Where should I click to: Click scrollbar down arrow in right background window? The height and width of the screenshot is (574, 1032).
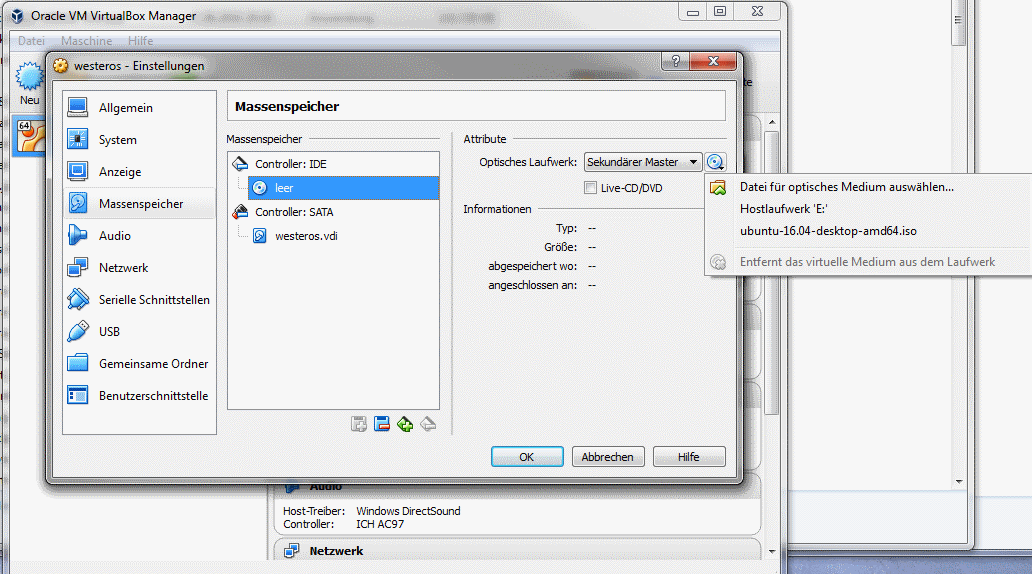click(x=959, y=482)
